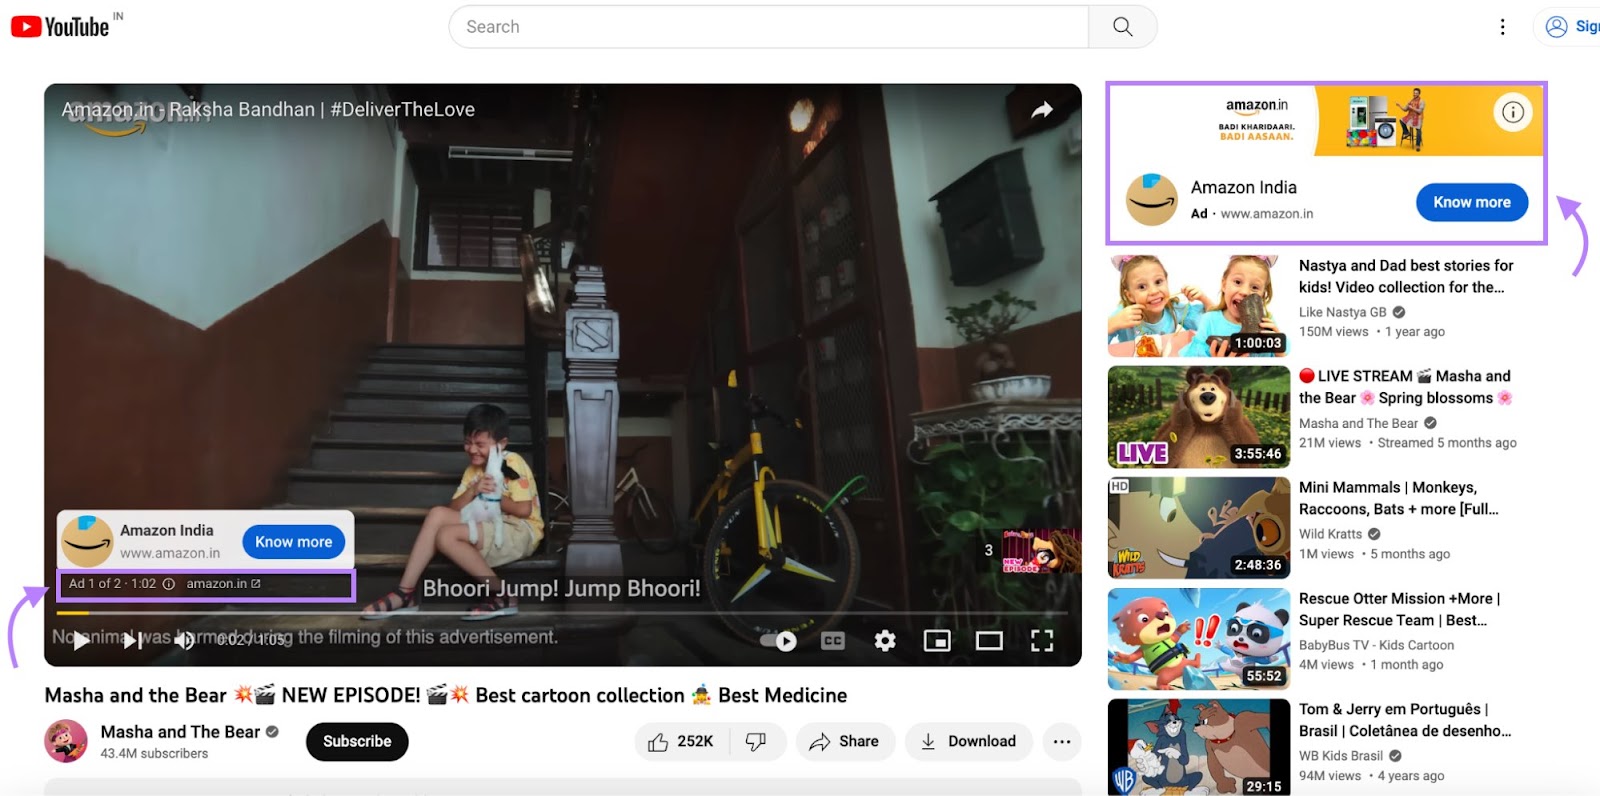The height and width of the screenshot is (796, 1600).
Task: Click the ad info icon on Amazon banner
Action: pyautogui.click(x=1513, y=112)
